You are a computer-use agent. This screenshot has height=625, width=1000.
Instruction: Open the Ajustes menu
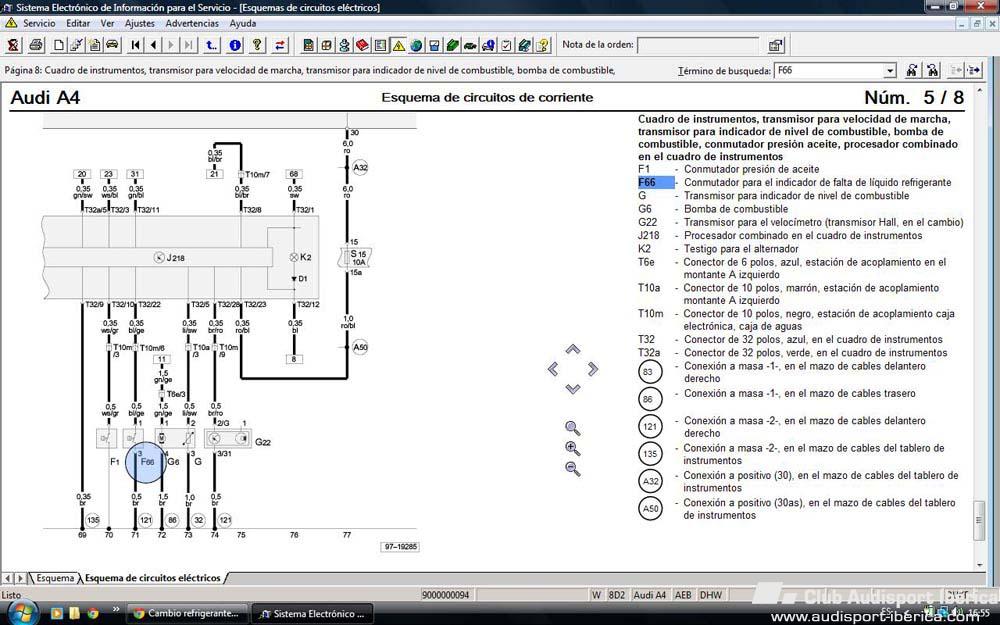click(140, 23)
